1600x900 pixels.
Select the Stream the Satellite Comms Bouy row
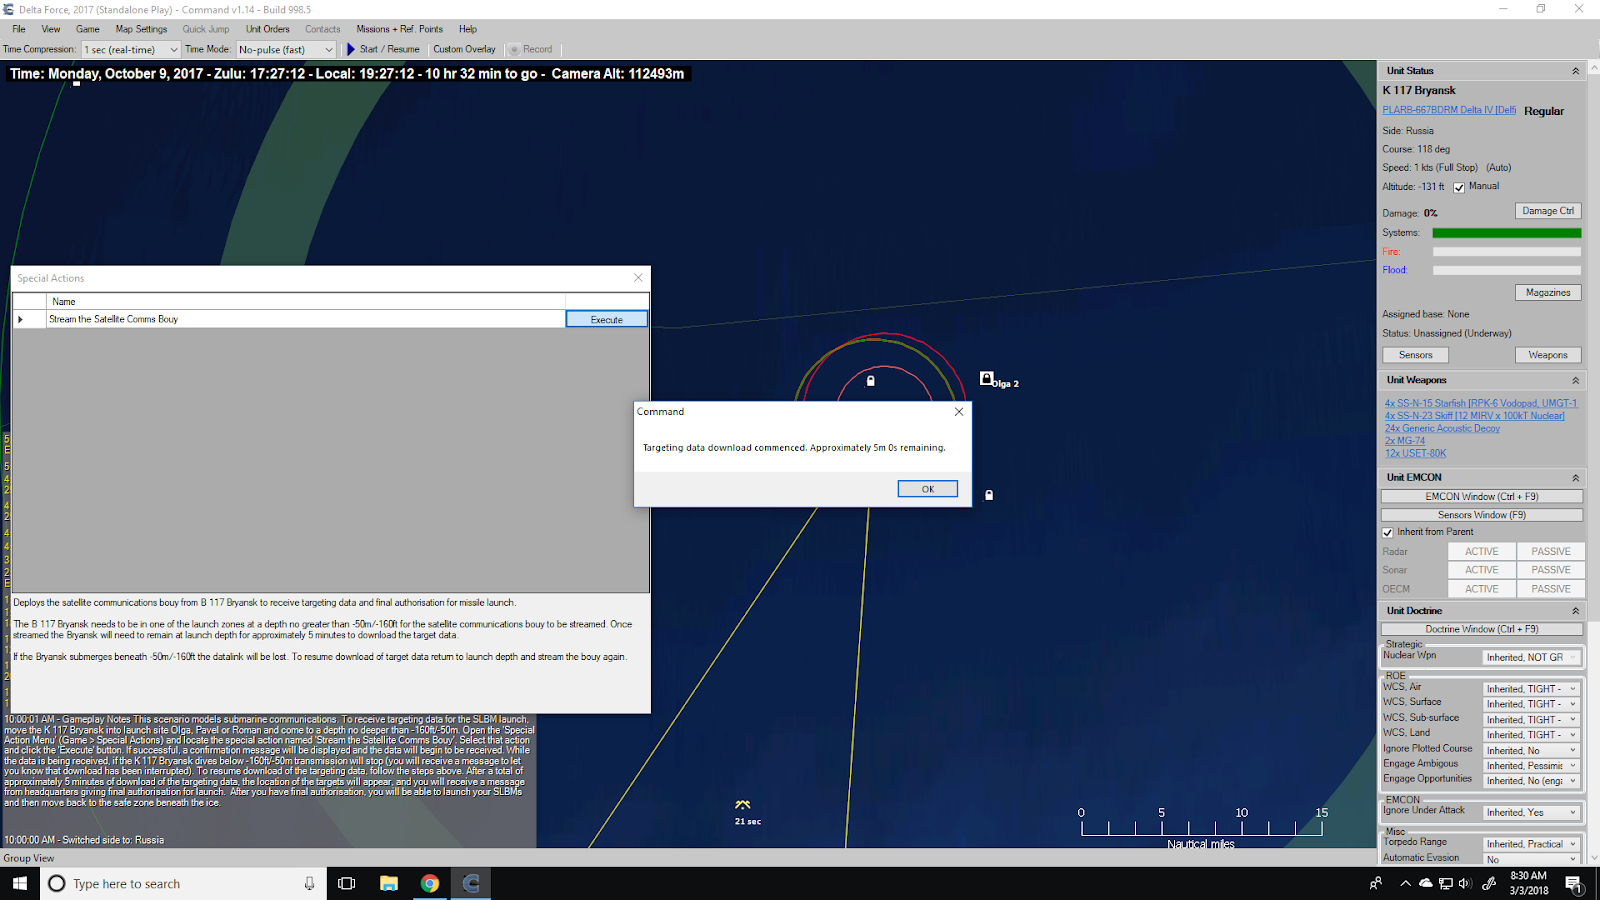[305, 319]
